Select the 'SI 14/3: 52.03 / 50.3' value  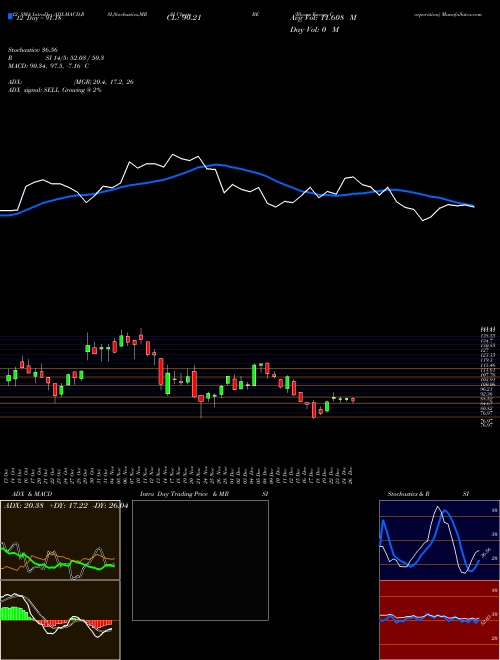coord(75,58)
